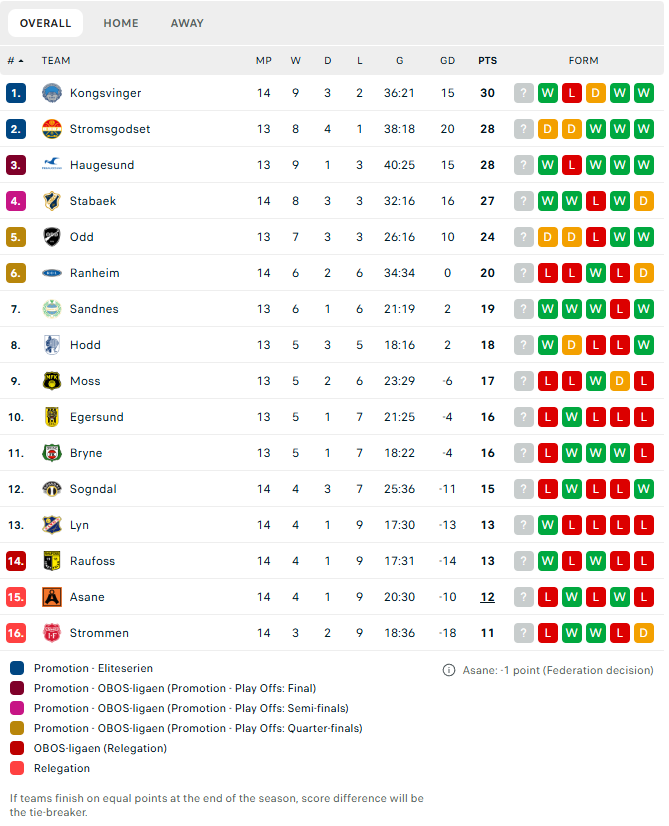The height and width of the screenshot is (826, 669).
Task: Sort the table by the # rank column arrow
Action: tap(21, 61)
